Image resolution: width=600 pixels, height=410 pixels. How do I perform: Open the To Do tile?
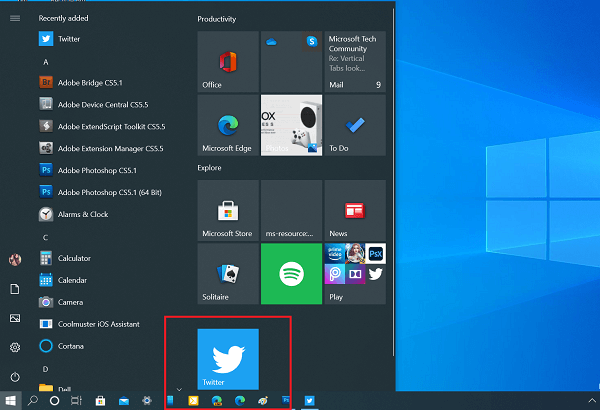tap(355, 125)
